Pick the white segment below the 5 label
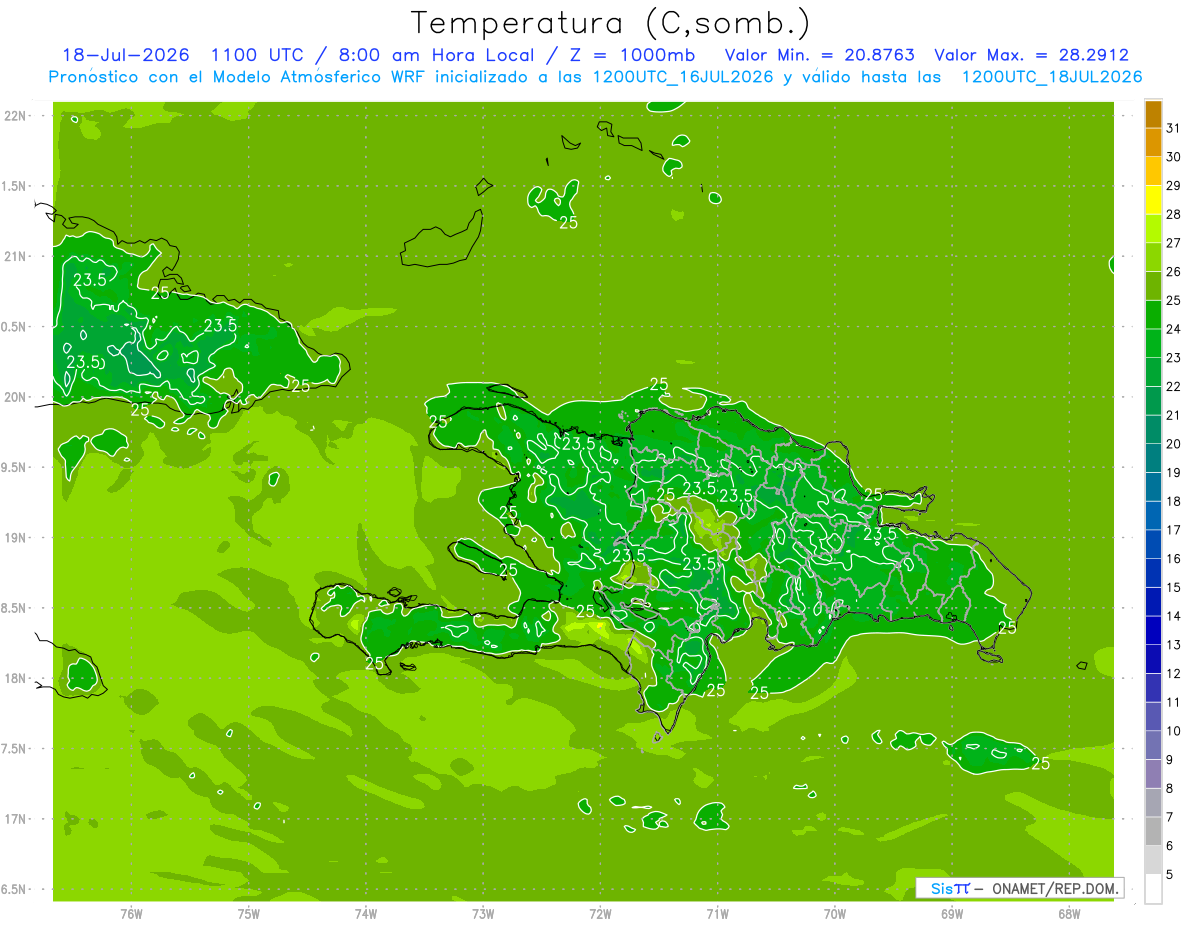 tap(1153, 889)
